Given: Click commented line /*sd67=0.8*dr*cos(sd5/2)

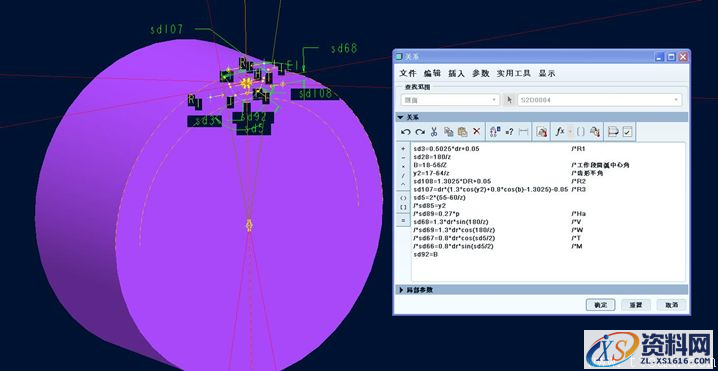Looking at the screenshot, I should tap(454, 238).
